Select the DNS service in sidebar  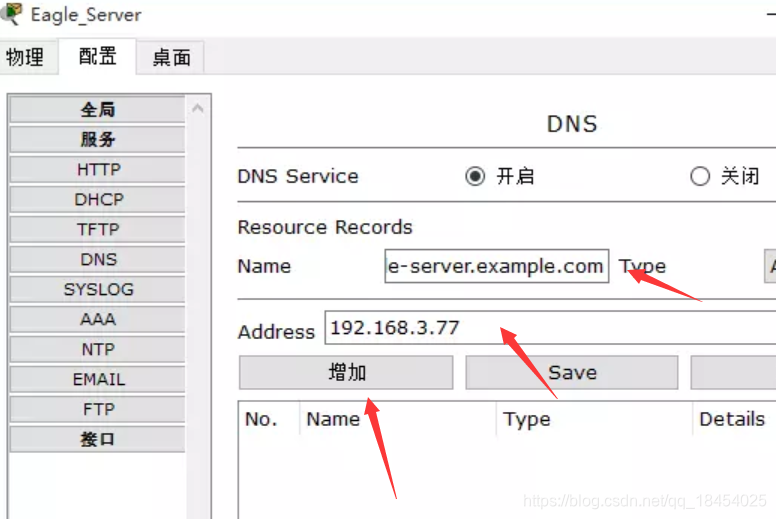97,259
